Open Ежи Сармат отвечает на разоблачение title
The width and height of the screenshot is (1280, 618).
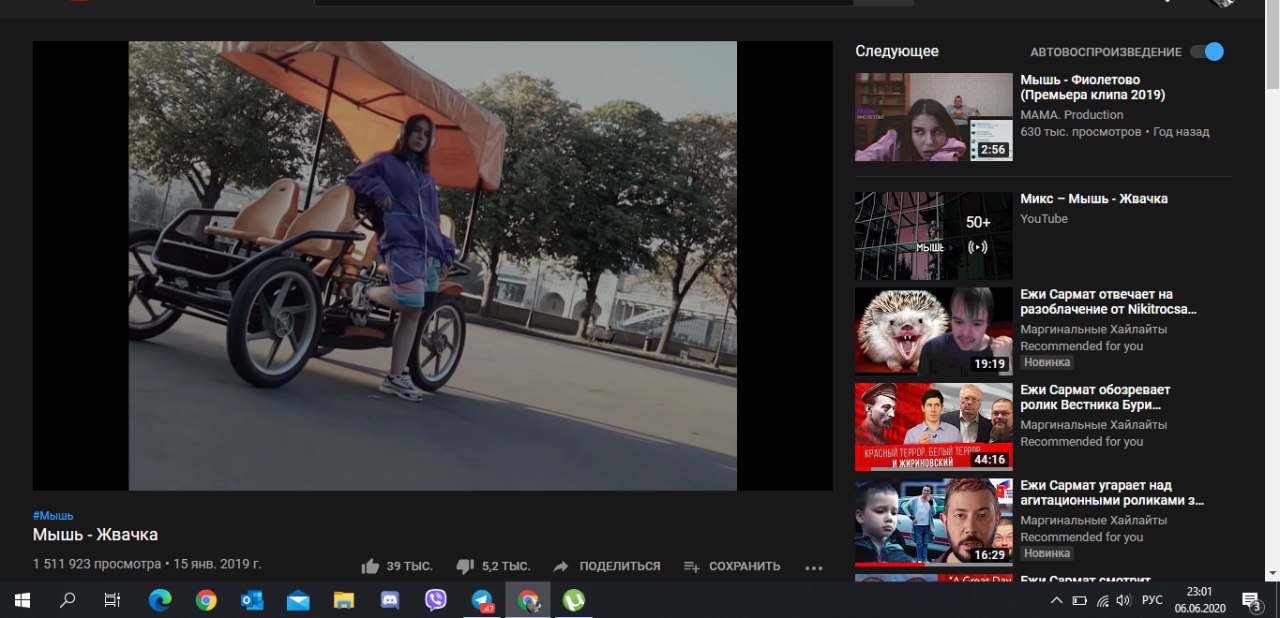pyautogui.click(x=1108, y=302)
